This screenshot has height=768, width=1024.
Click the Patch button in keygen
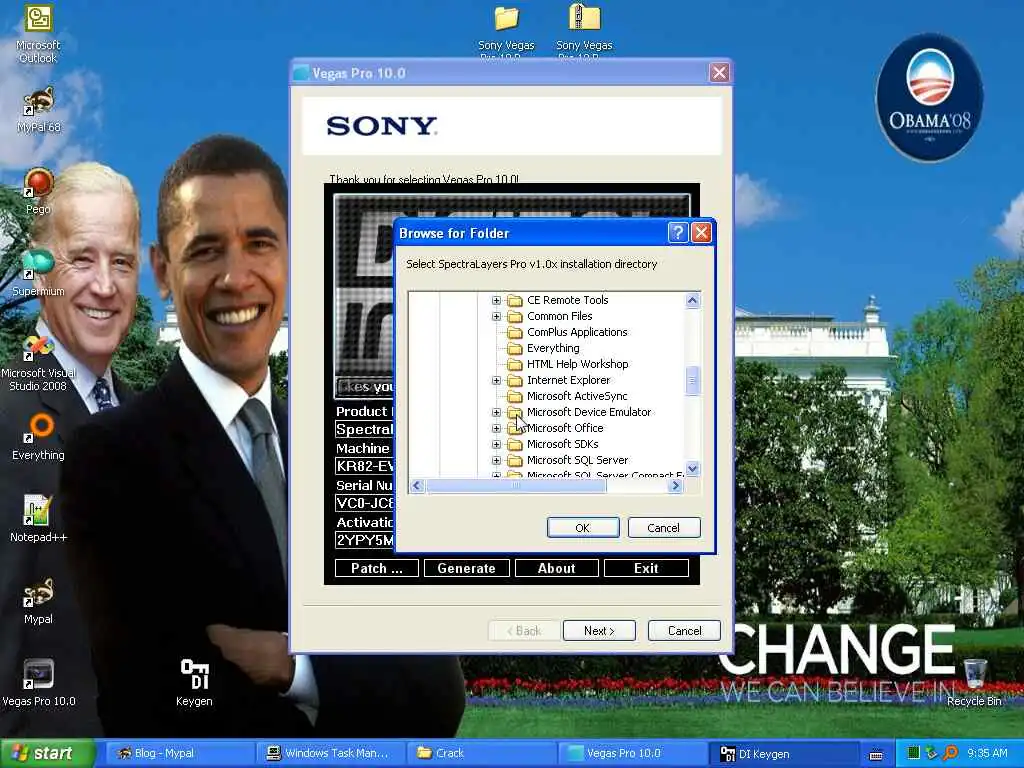coord(377,568)
